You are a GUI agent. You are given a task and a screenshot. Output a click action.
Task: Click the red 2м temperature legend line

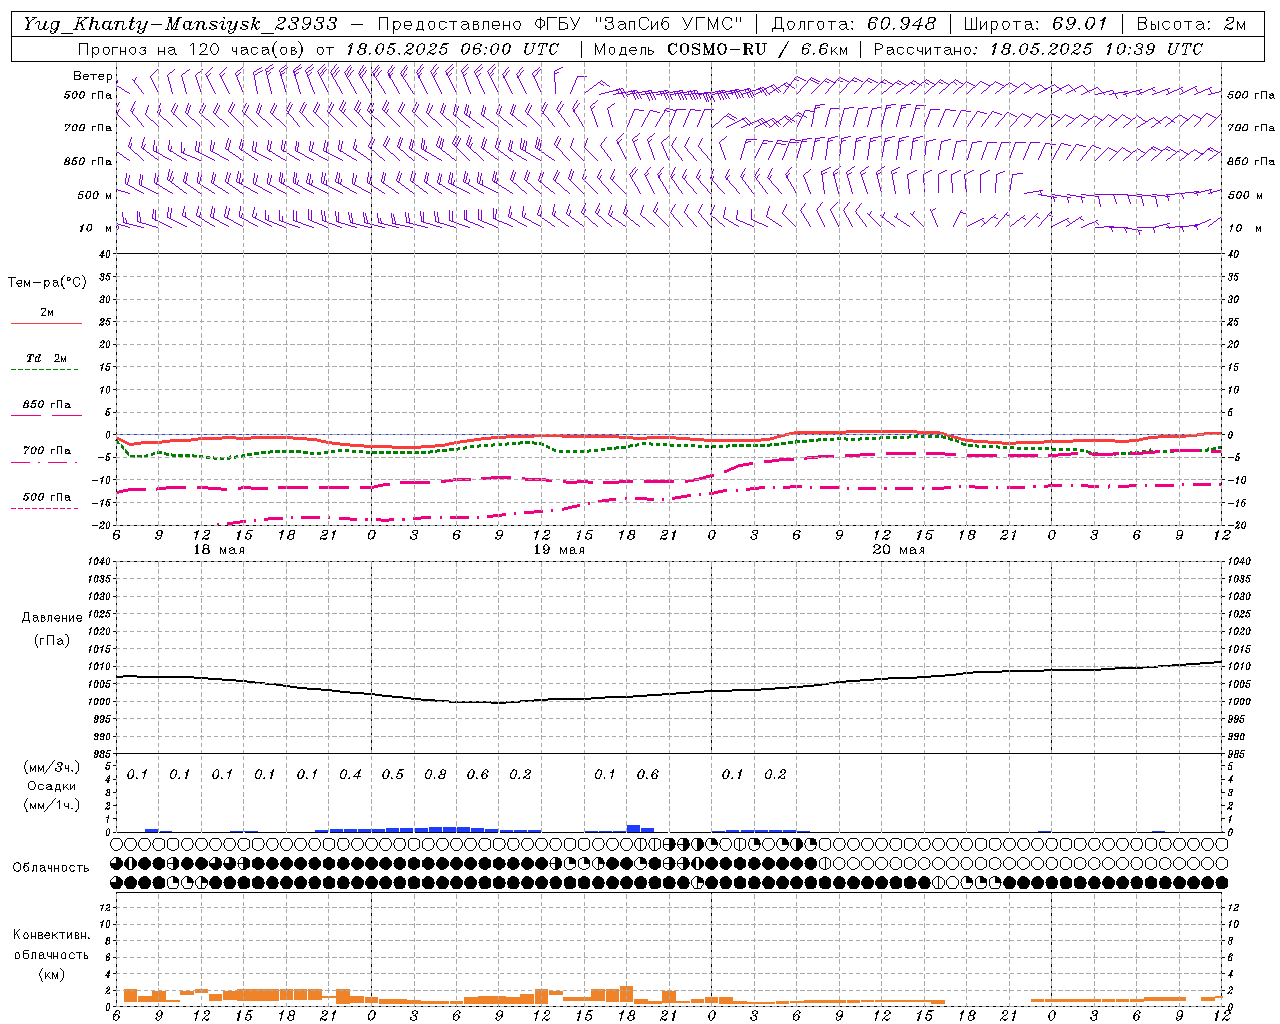pos(47,323)
